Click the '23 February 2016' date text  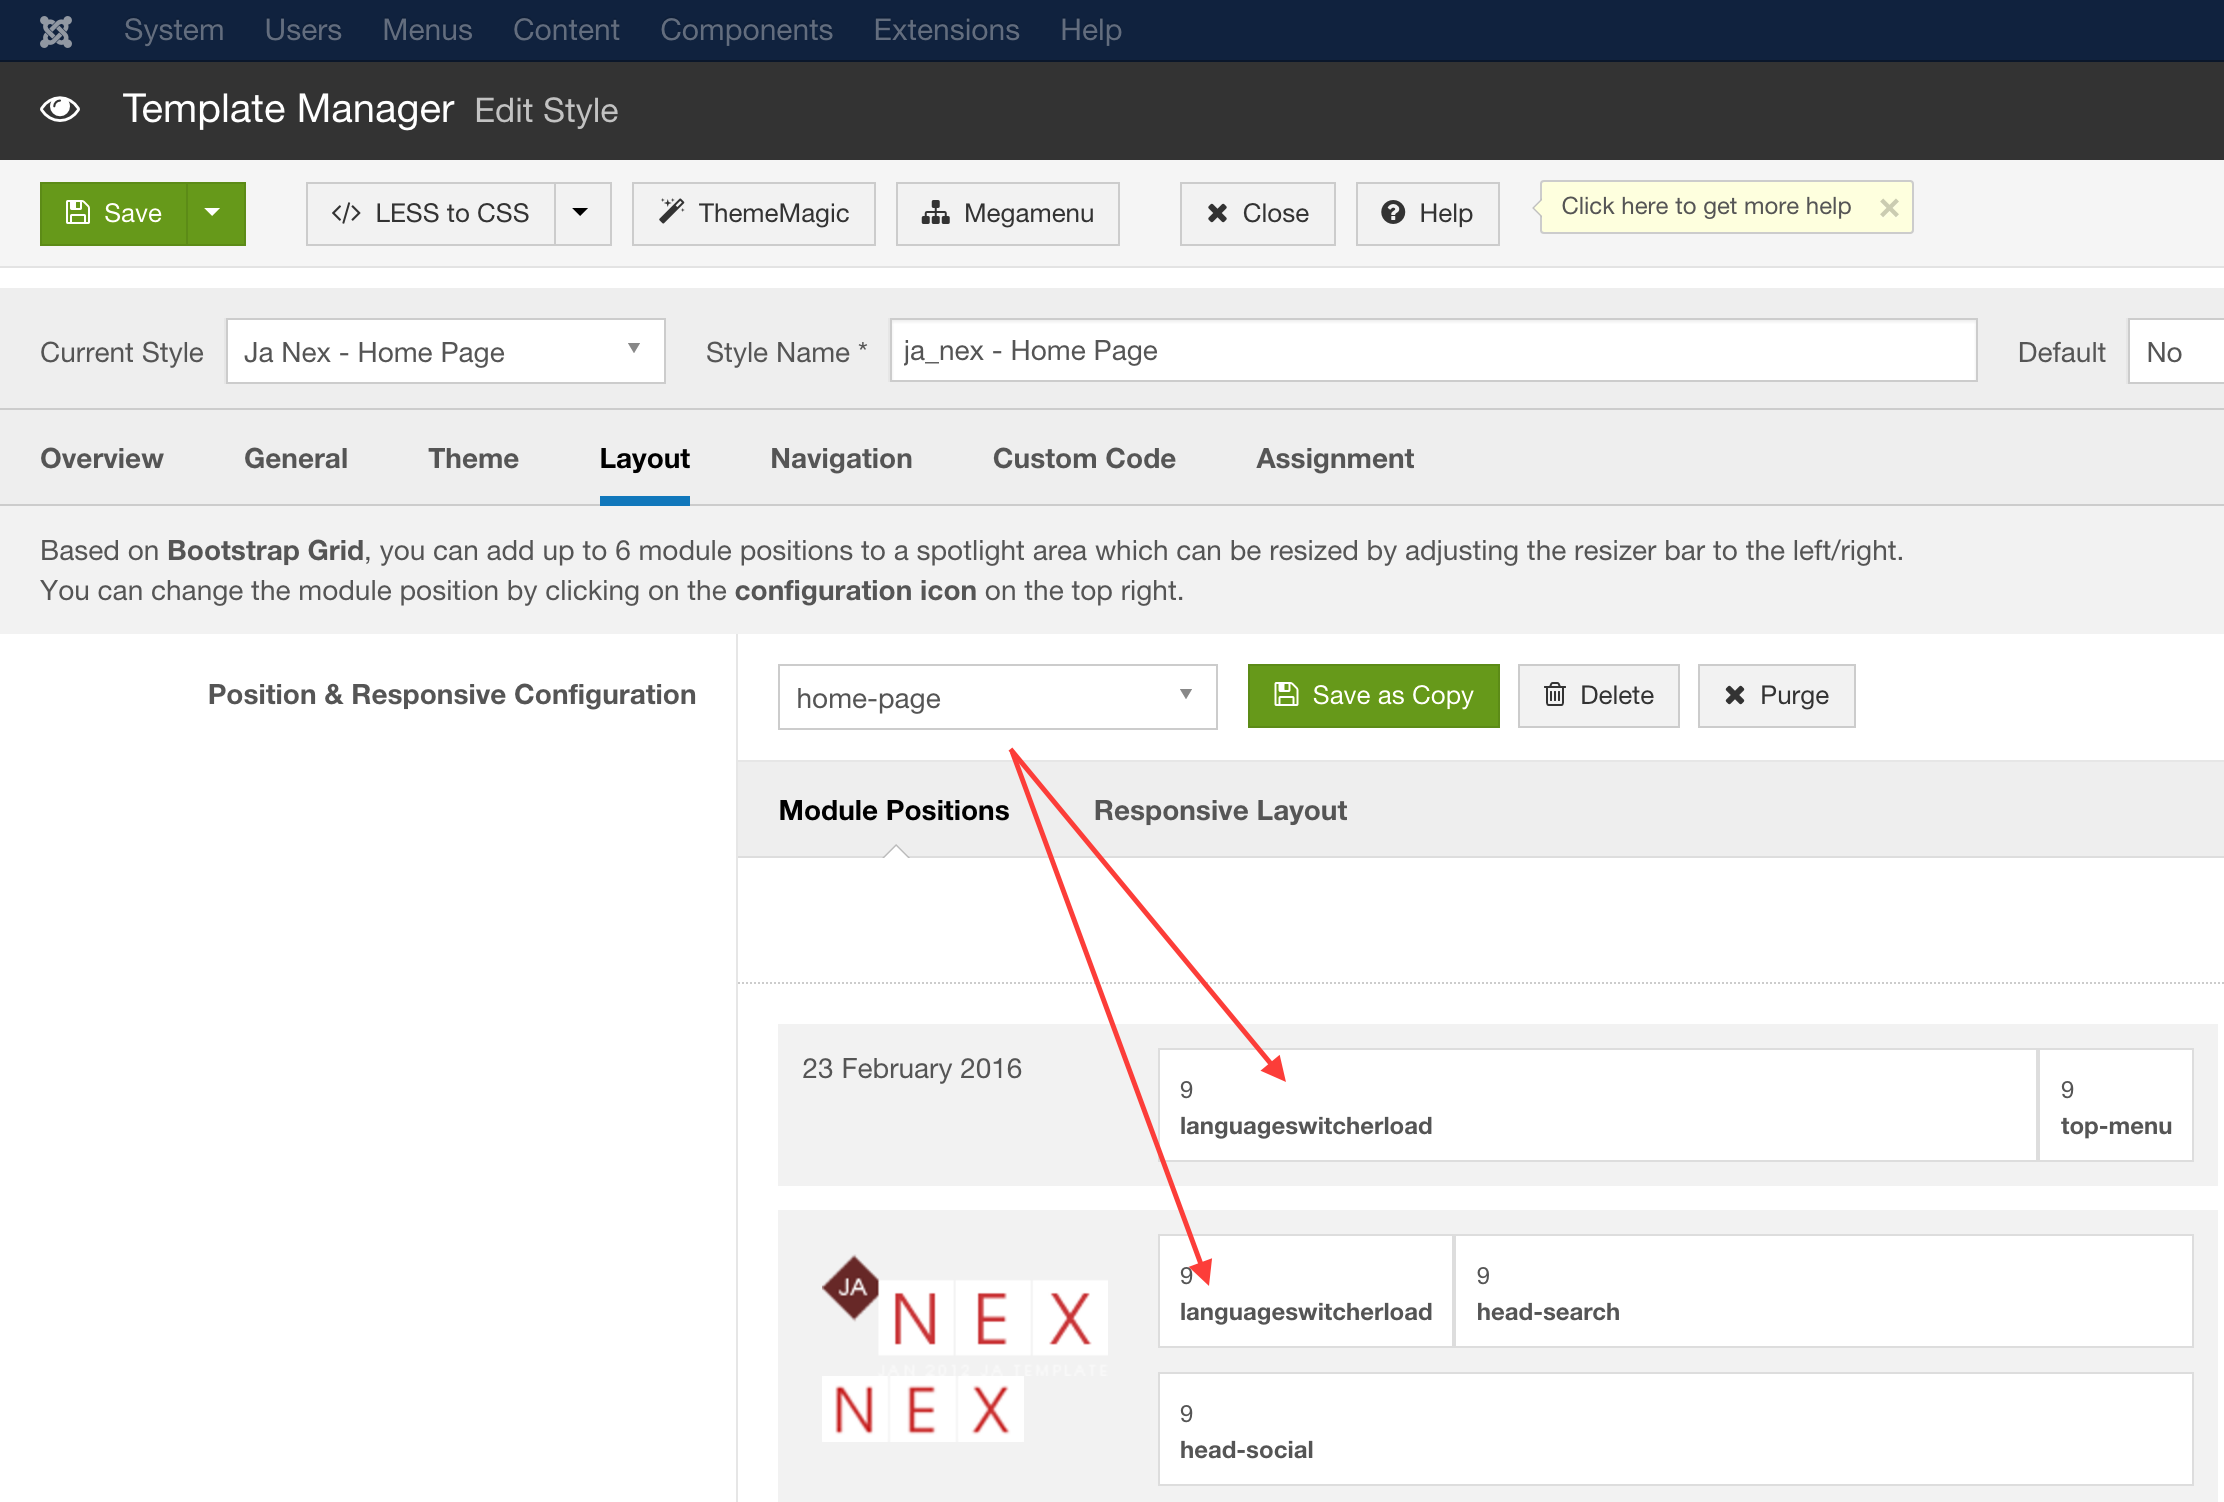[912, 1068]
